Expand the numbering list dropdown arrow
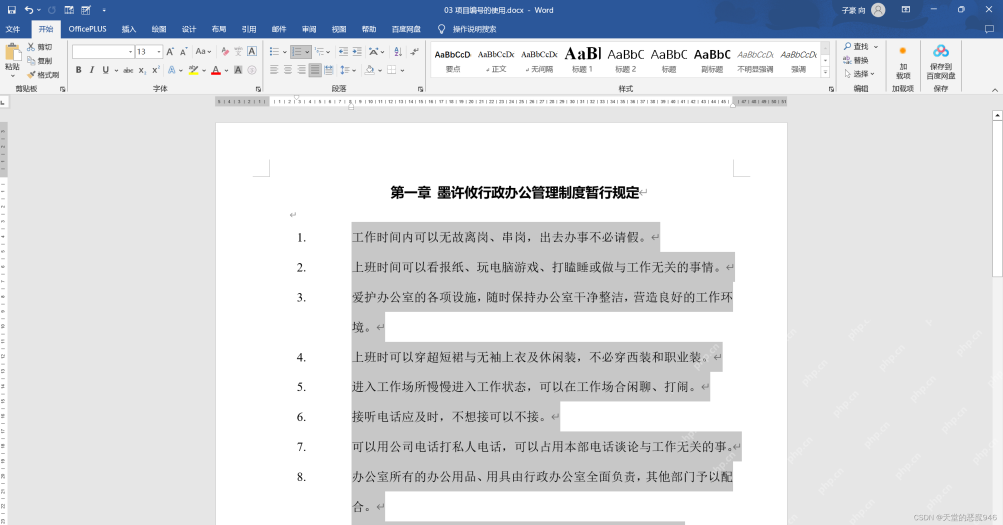 click(307, 52)
